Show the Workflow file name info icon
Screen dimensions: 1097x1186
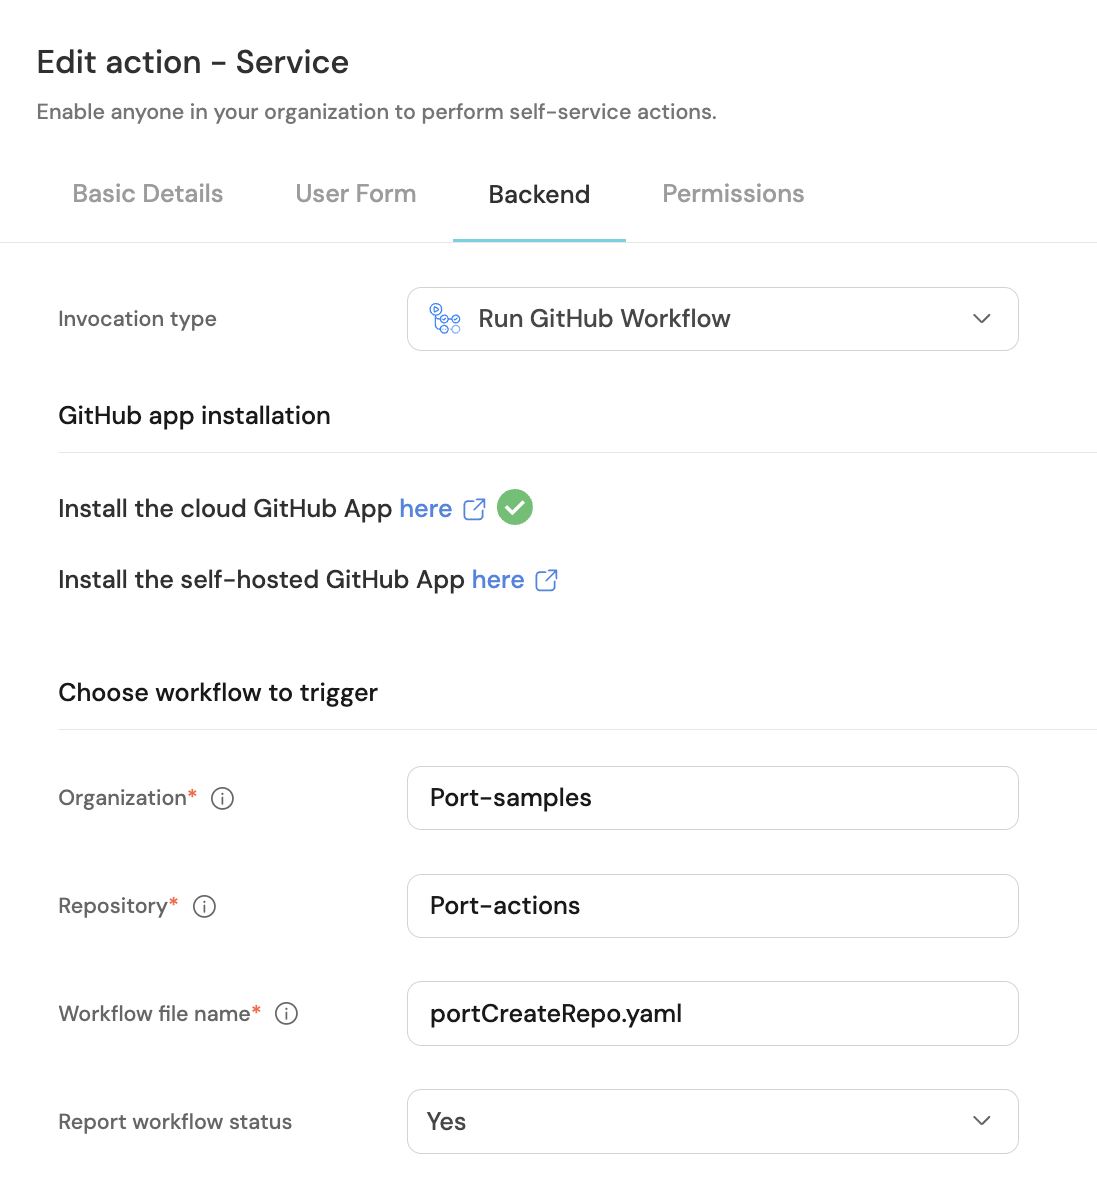286,1014
